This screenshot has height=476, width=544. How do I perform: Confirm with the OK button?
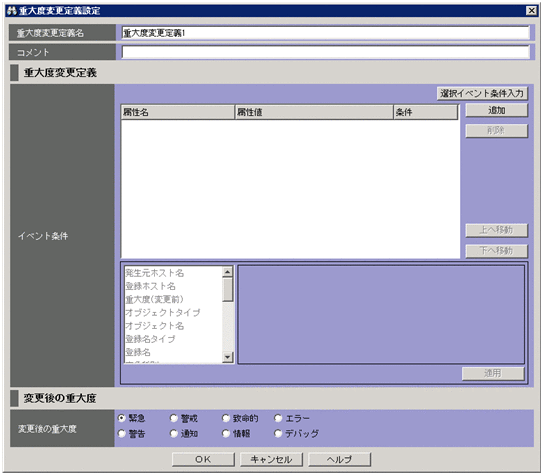[x=203, y=459]
